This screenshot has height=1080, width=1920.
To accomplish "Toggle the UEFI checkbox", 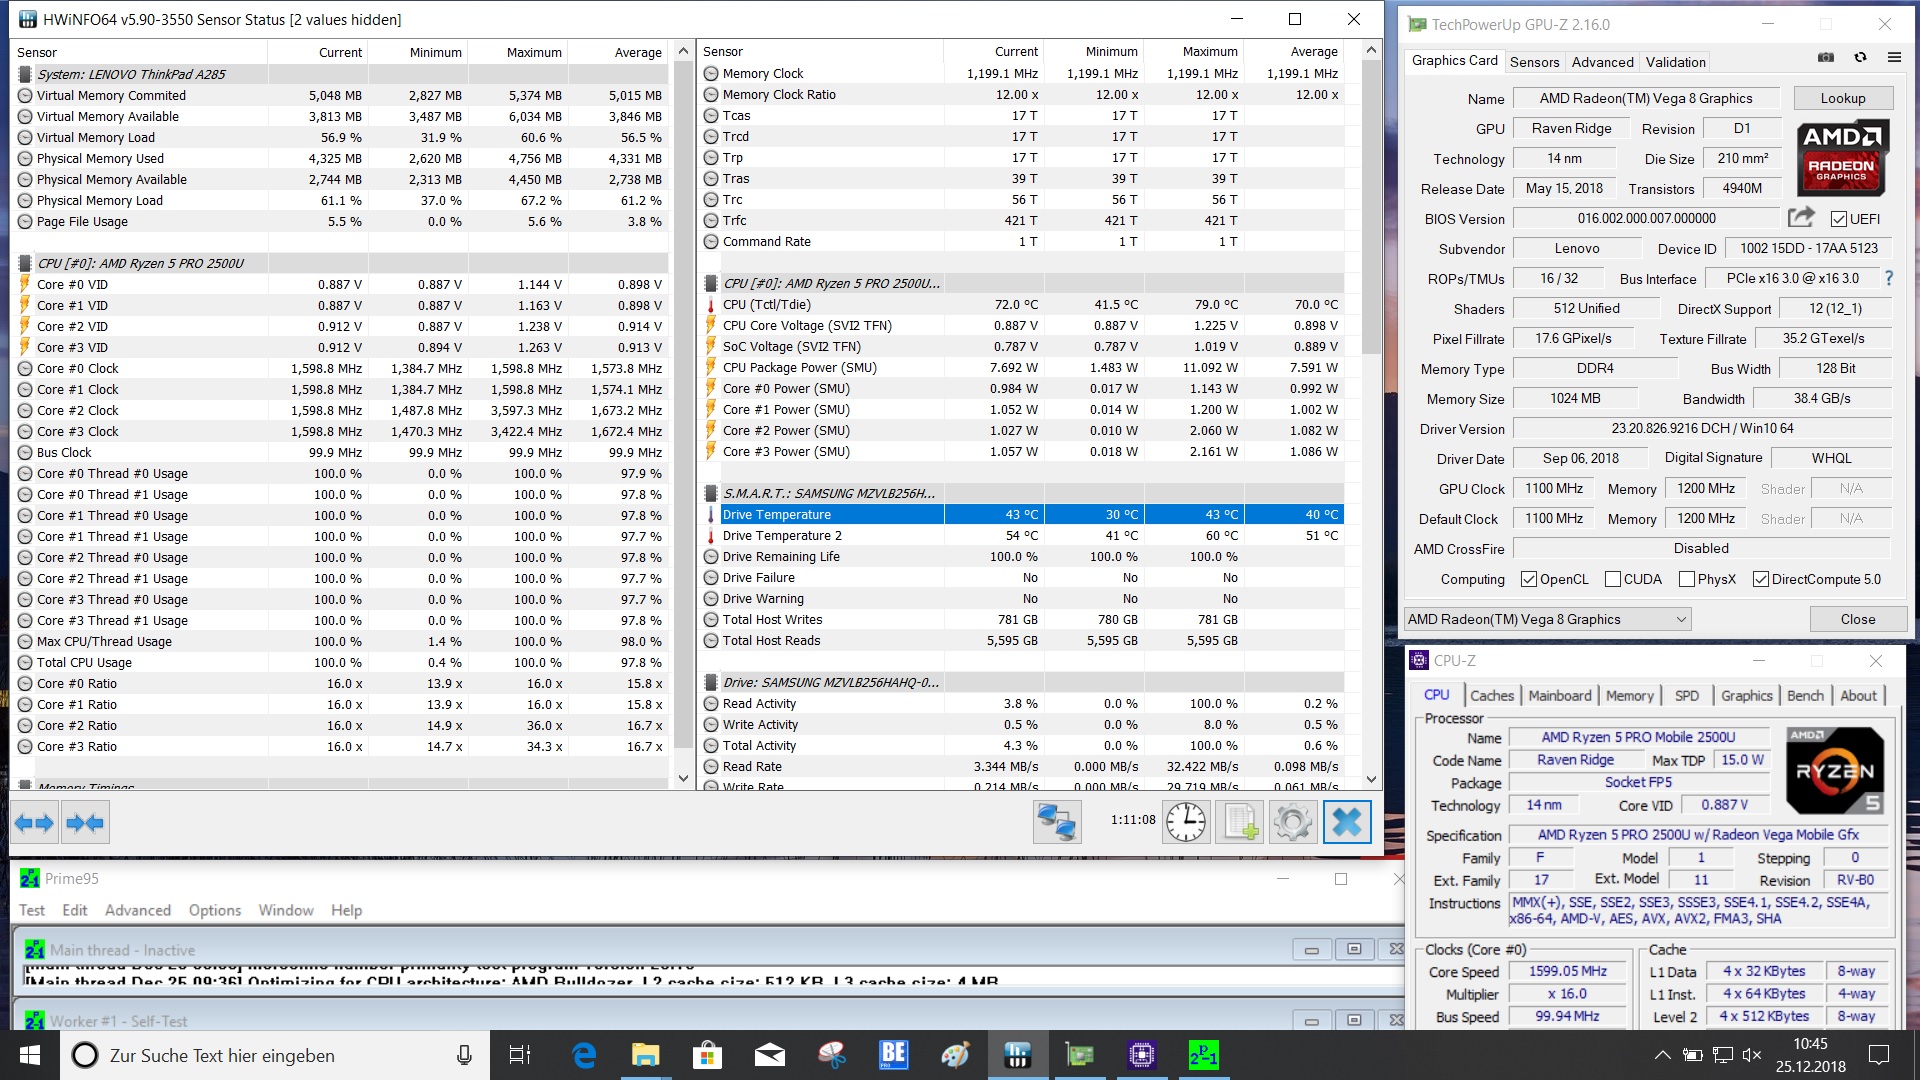I will click(1838, 219).
